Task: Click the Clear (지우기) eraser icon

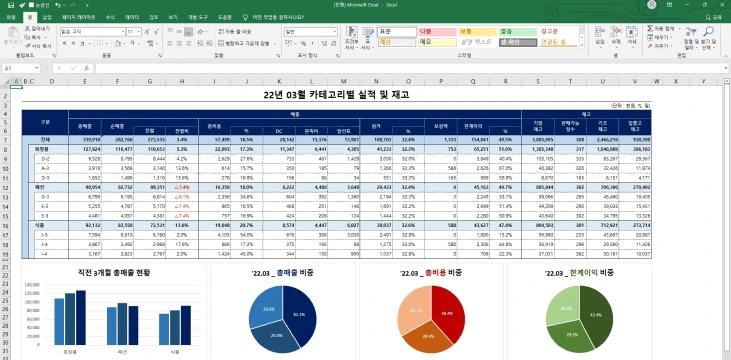Action: click(650, 46)
